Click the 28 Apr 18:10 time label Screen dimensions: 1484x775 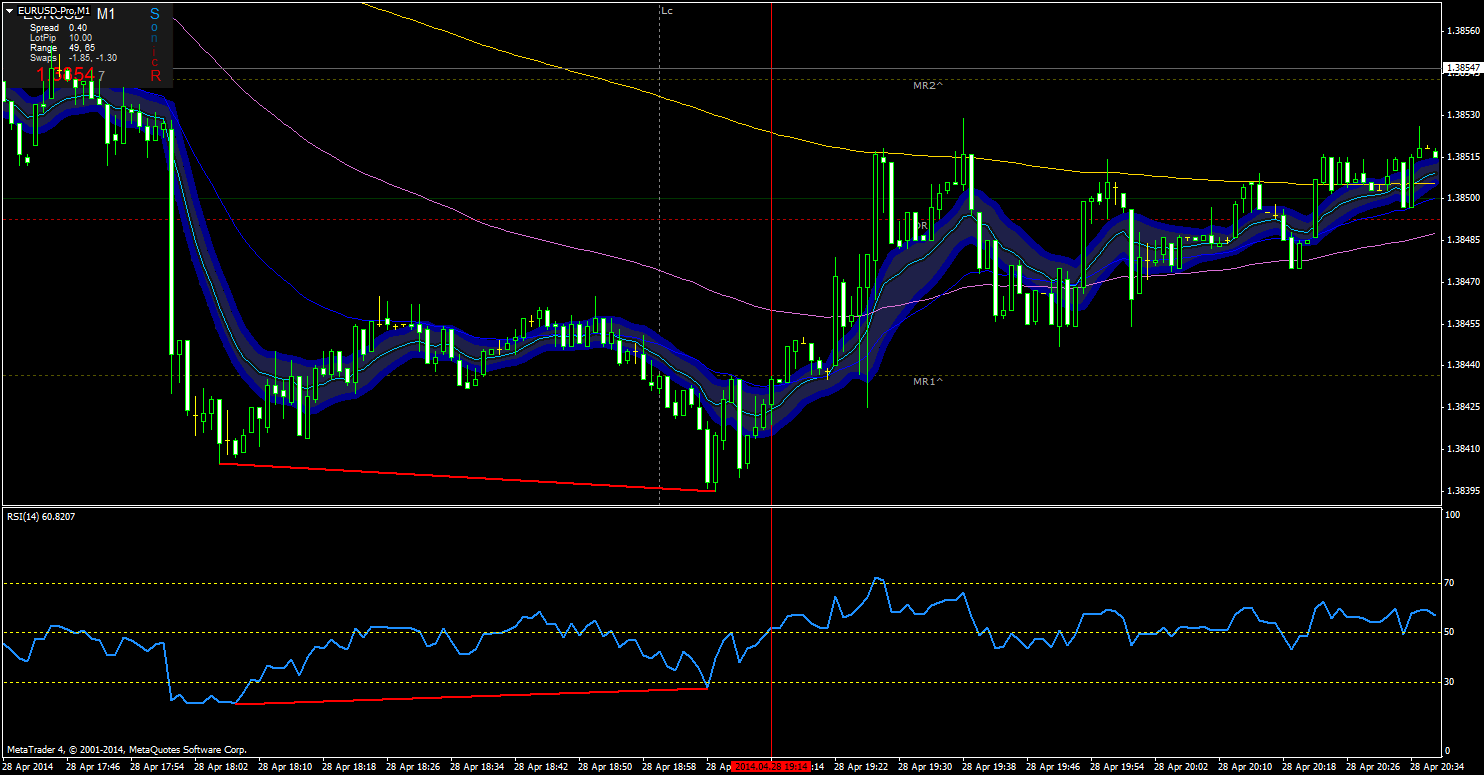(x=284, y=767)
